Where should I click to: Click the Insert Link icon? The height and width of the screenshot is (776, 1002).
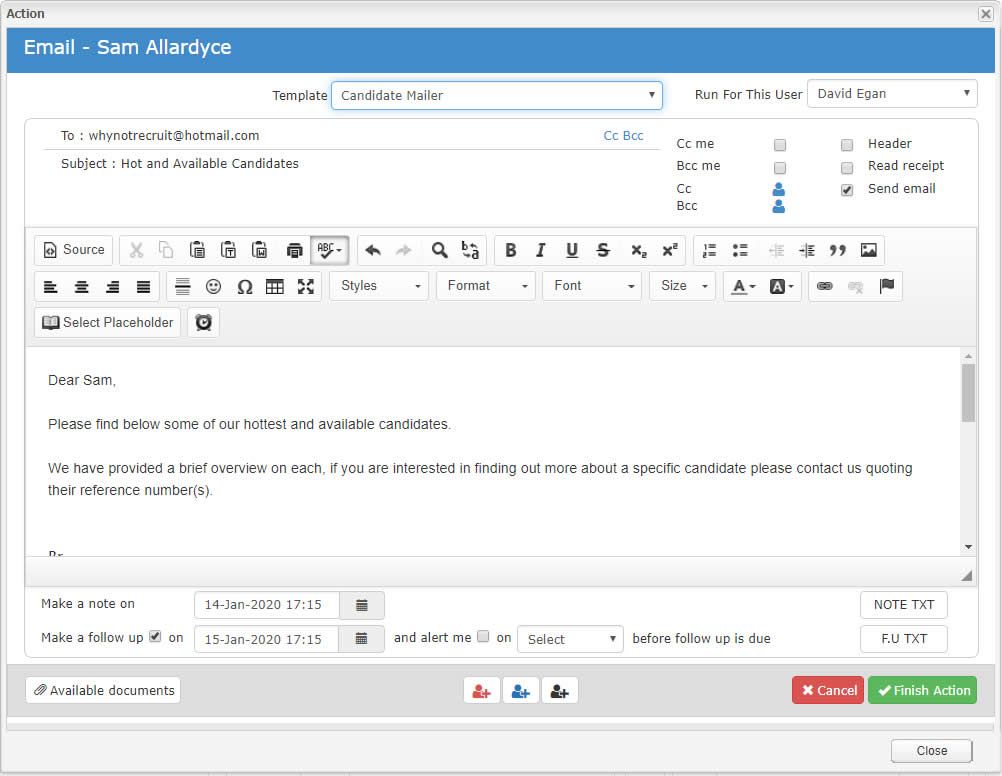824,286
